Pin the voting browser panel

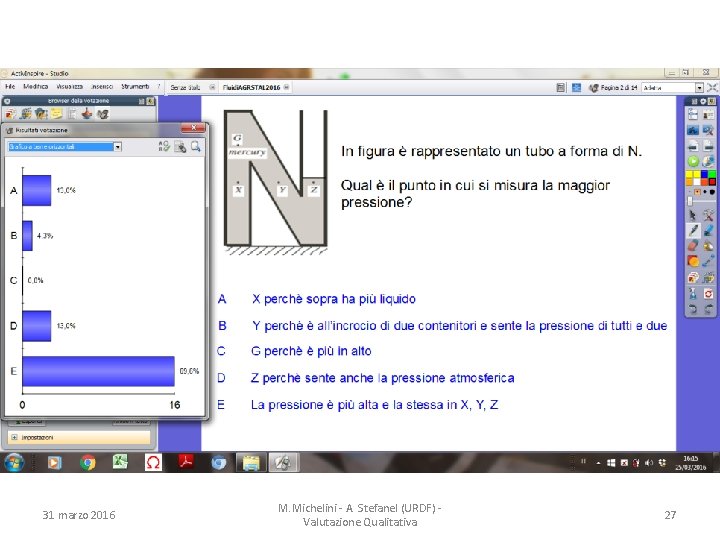[150, 101]
